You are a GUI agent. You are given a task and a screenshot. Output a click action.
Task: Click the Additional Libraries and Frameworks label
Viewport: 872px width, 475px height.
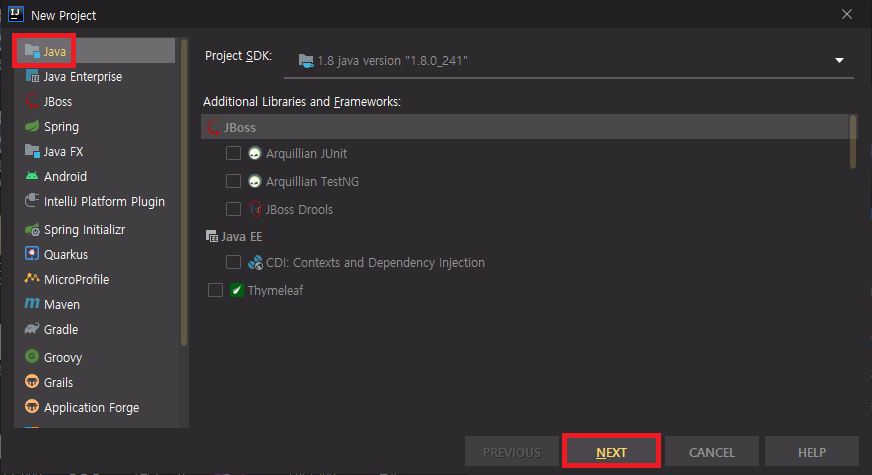point(302,102)
